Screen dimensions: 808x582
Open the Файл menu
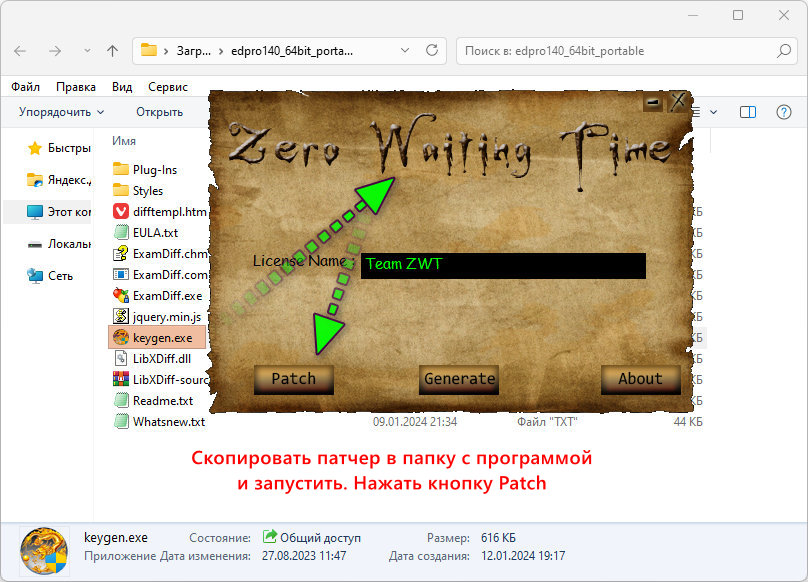(25, 87)
